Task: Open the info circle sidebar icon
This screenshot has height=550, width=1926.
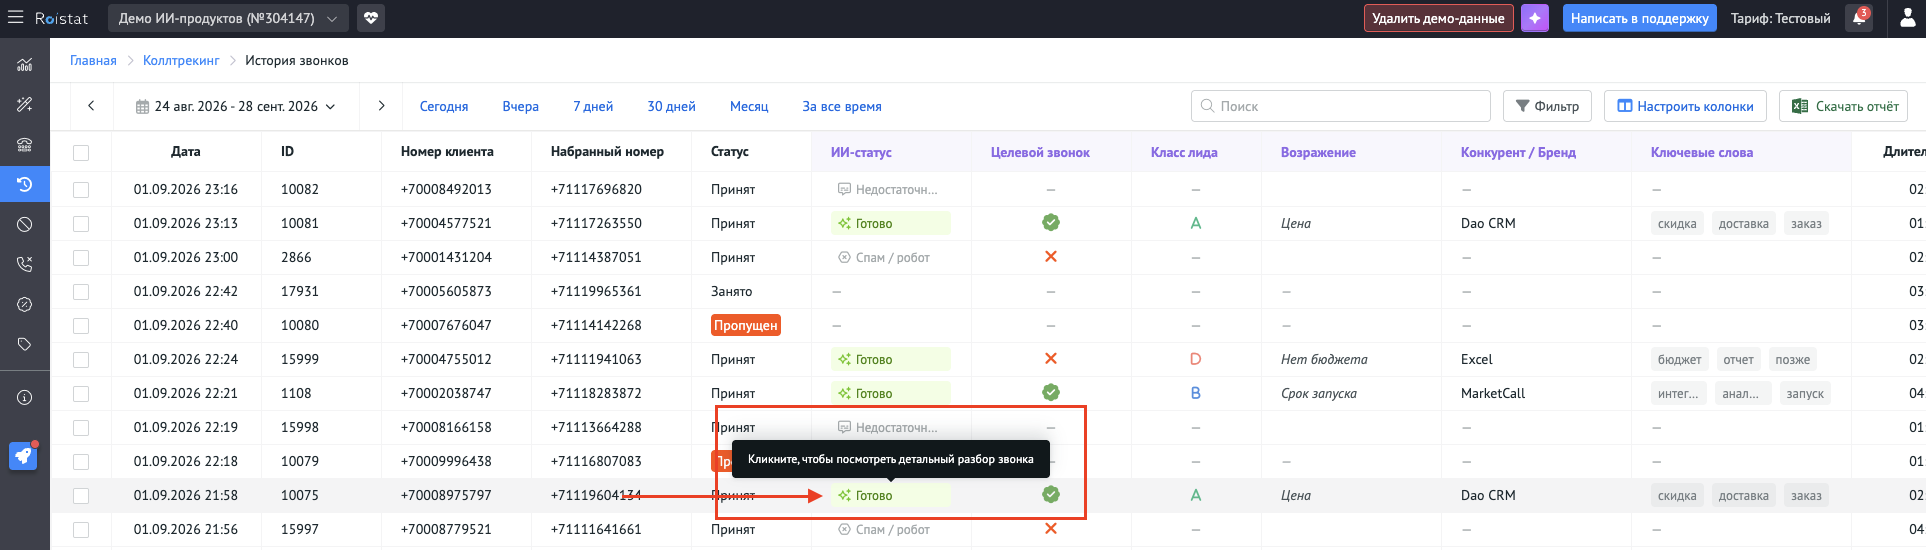Action: point(25,398)
